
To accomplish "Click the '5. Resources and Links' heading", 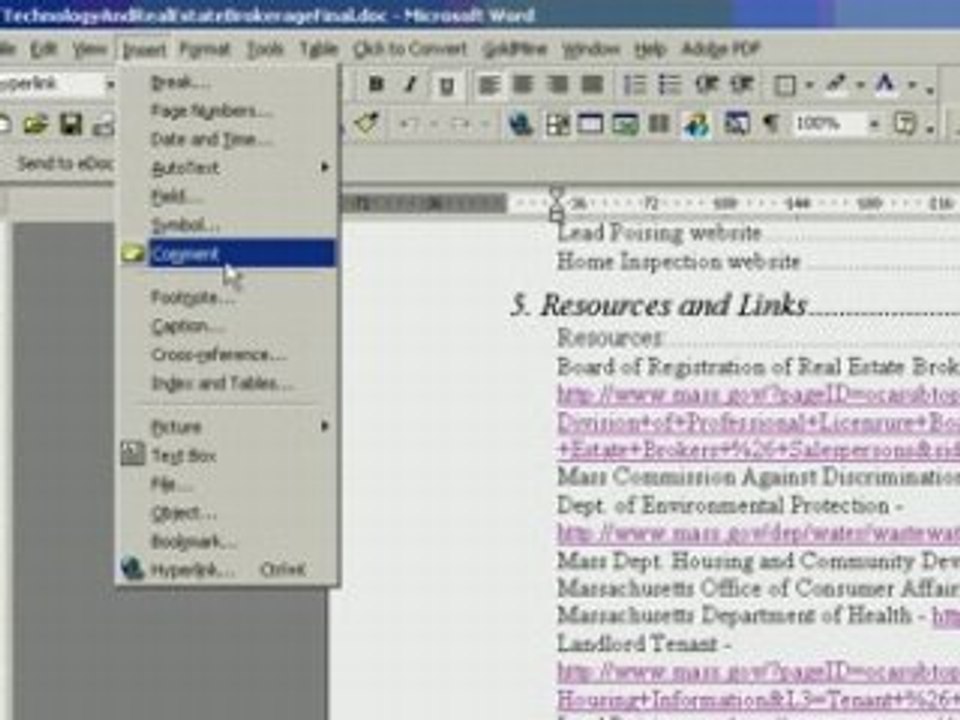I will [x=659, y=305].
